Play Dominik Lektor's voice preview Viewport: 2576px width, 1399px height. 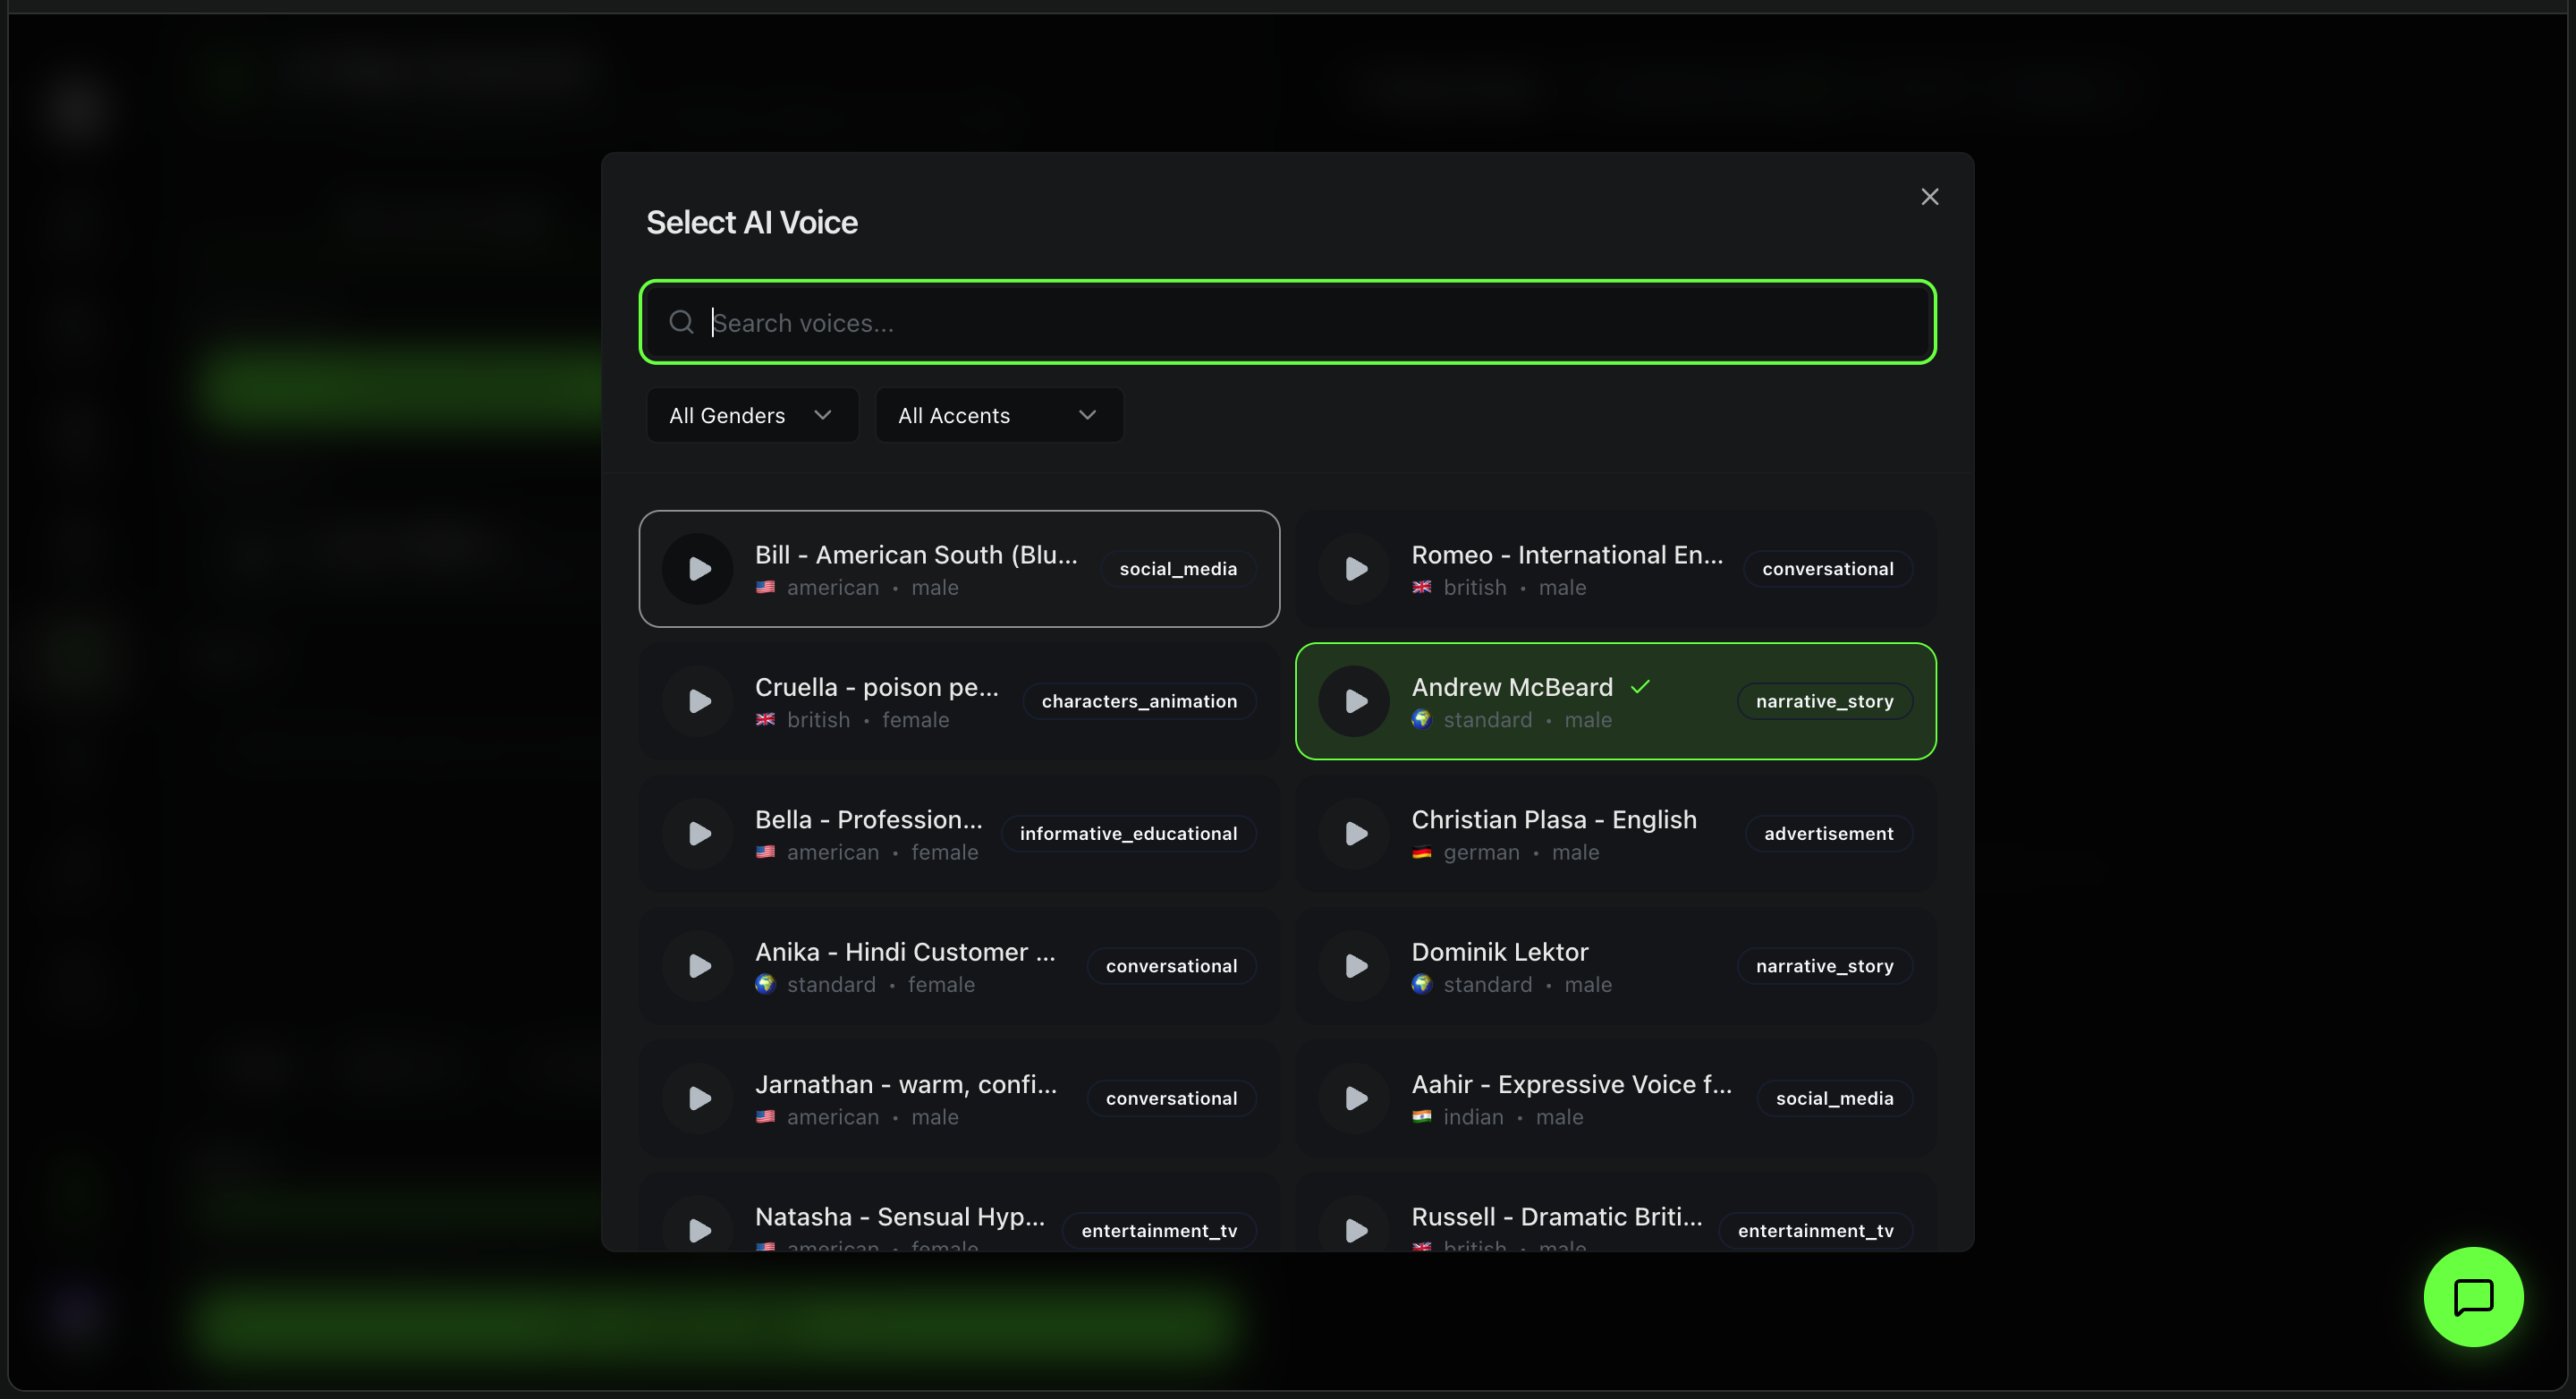tap(1354, 965)
